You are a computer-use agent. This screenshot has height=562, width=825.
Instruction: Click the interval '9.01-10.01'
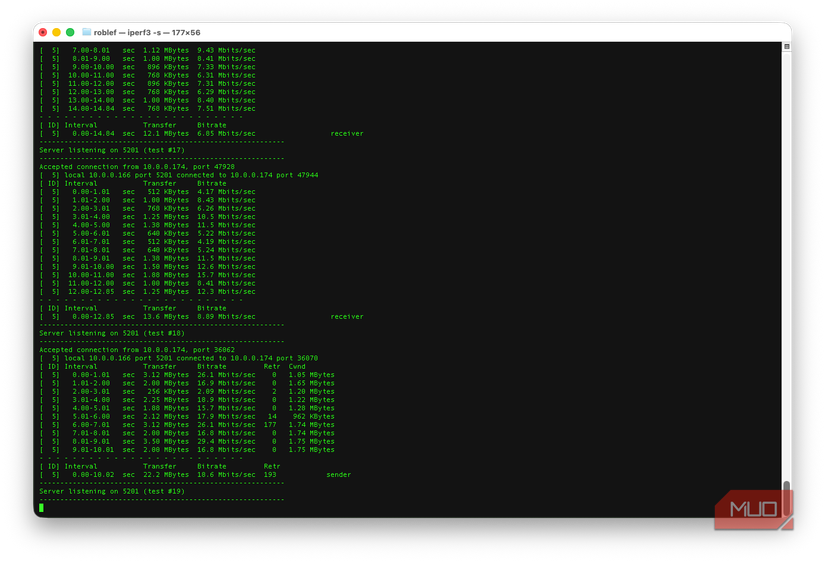point(93,450)
